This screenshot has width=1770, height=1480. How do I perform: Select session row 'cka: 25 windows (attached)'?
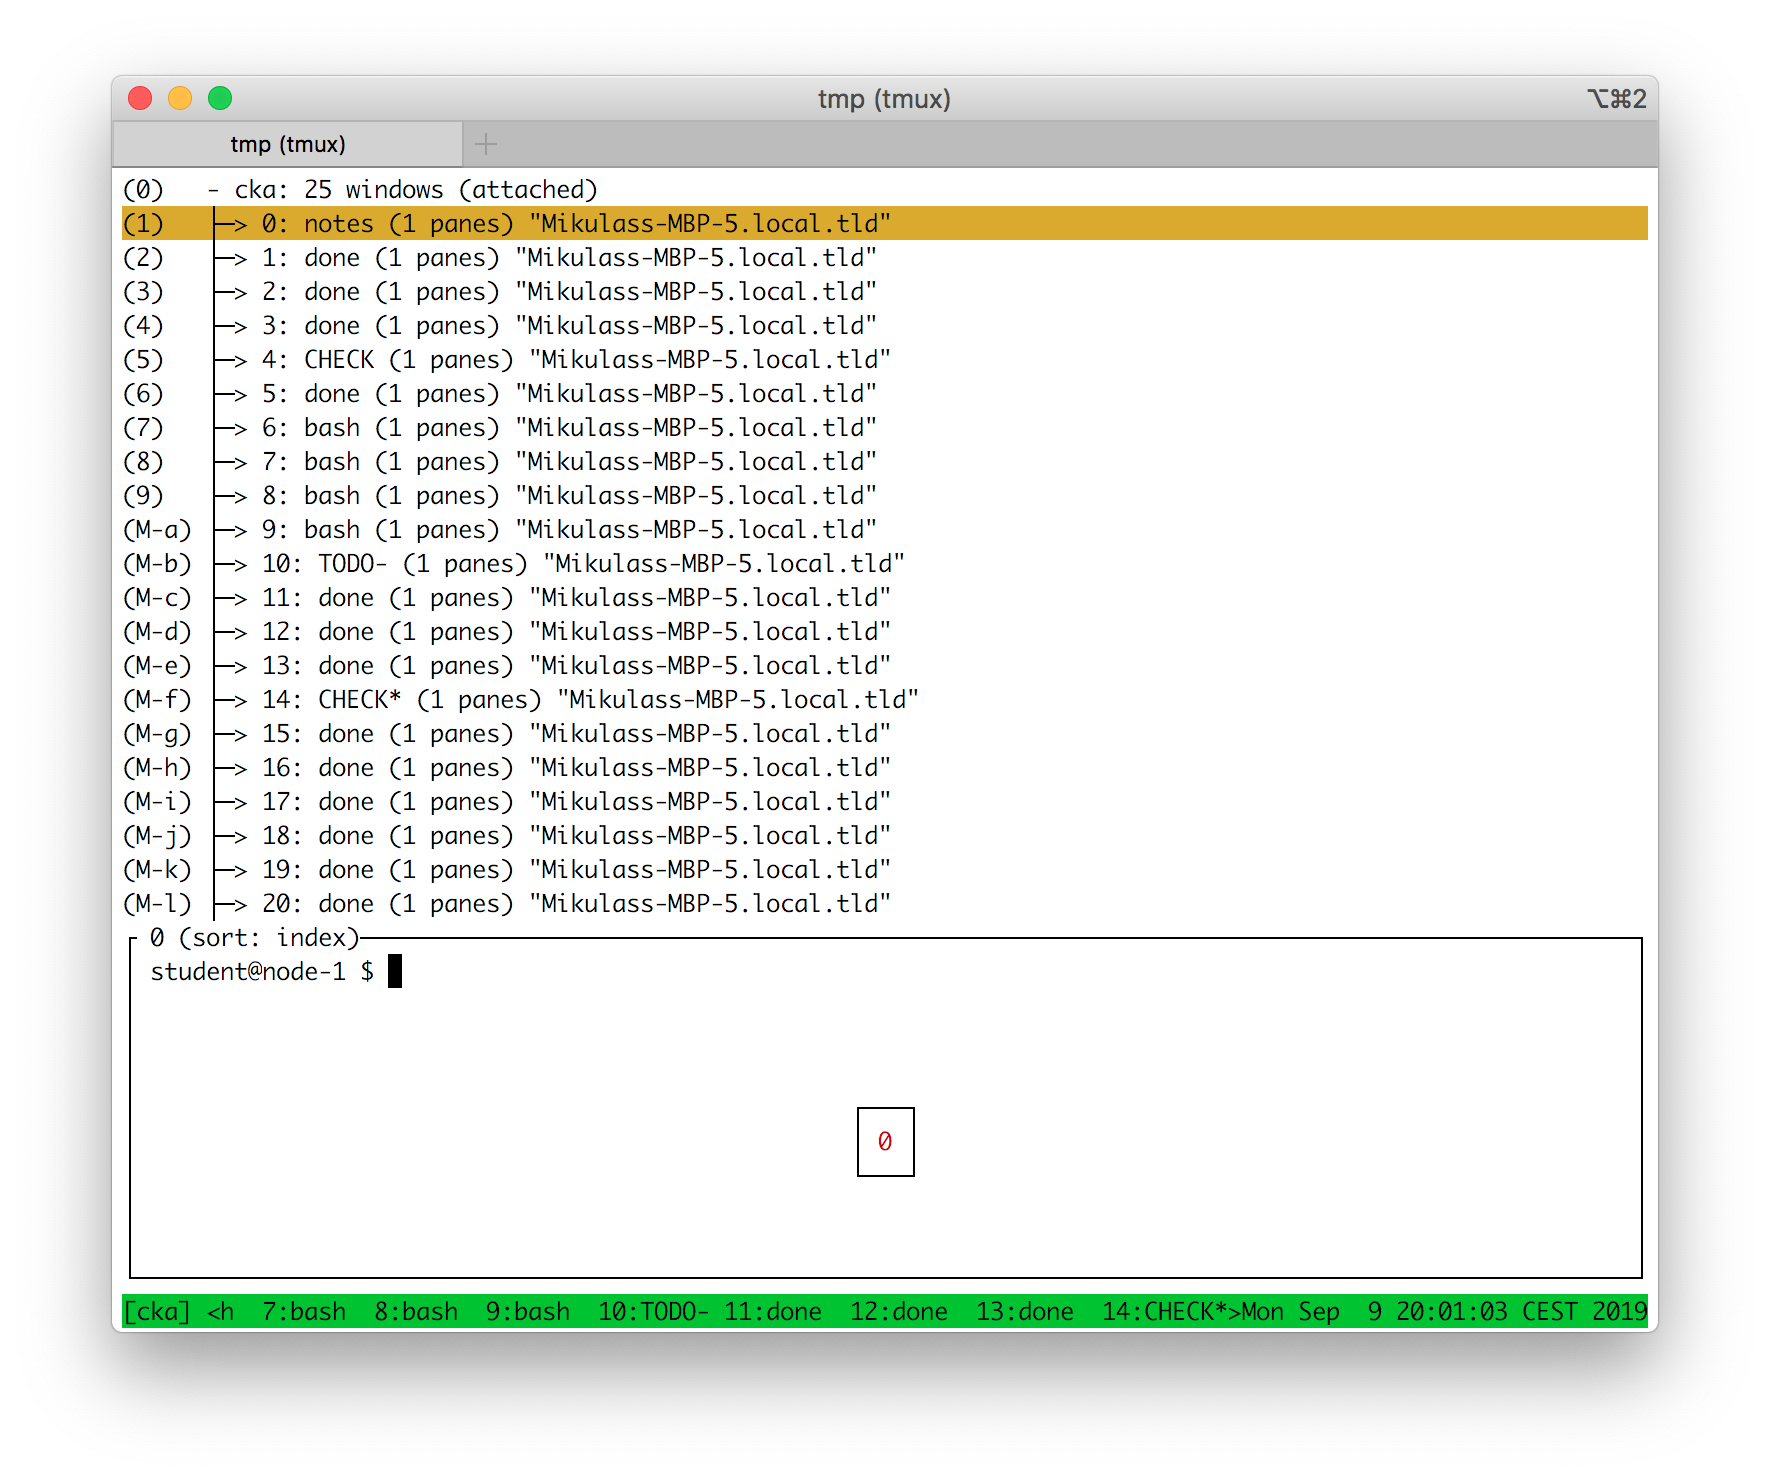[885, 190]
